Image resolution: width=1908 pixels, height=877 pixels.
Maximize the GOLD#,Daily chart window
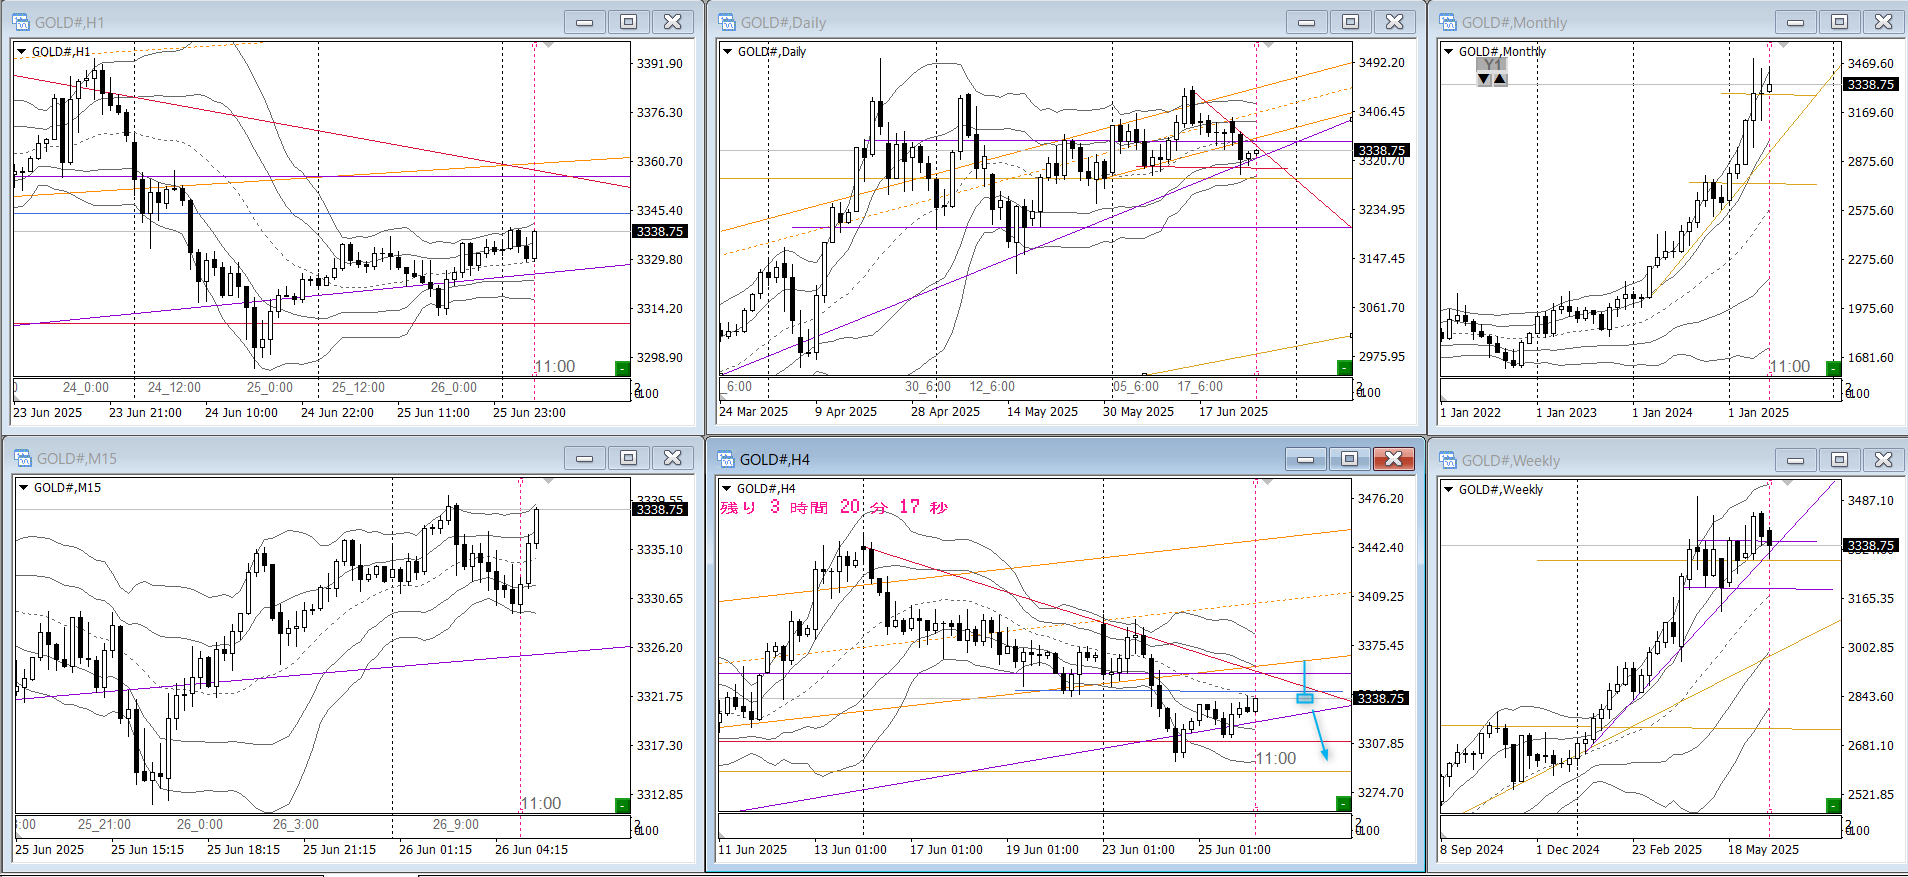pos(1350,22)
